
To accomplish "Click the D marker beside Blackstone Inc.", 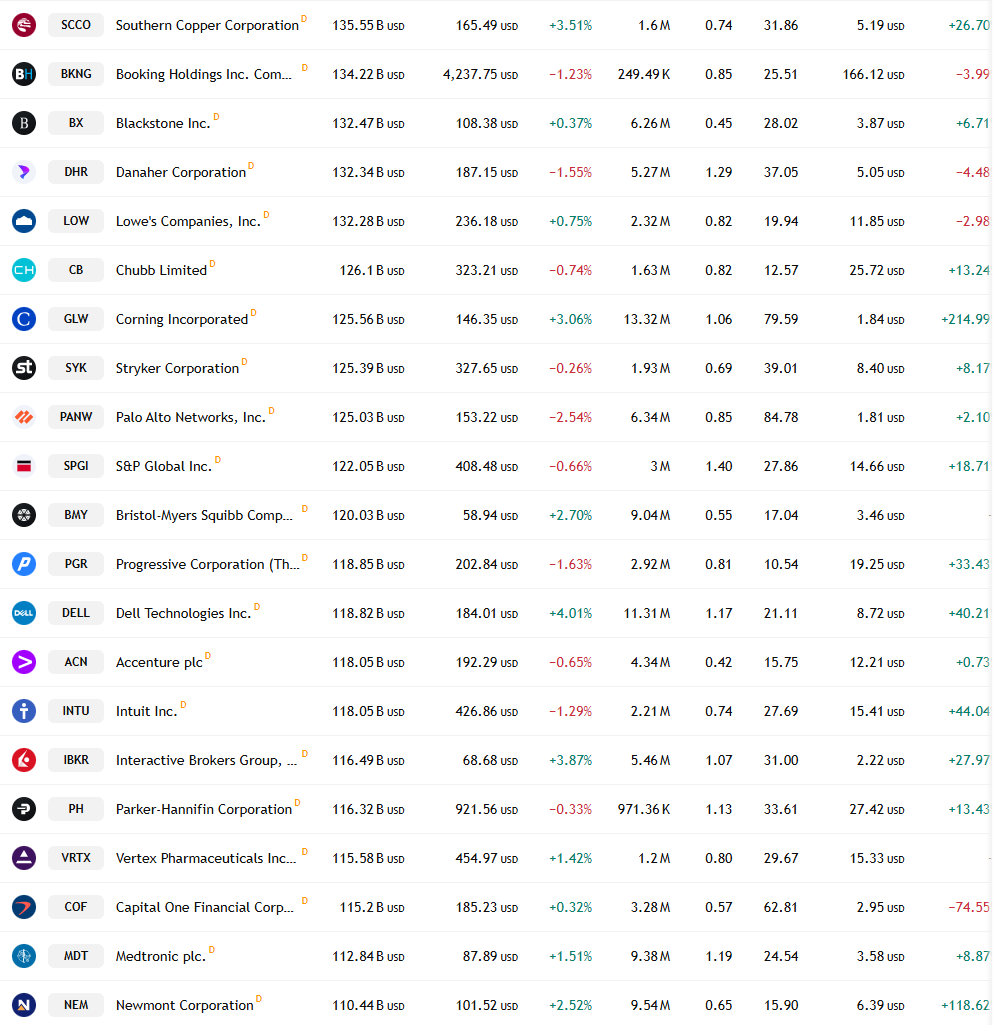I will tap(216, 117).
